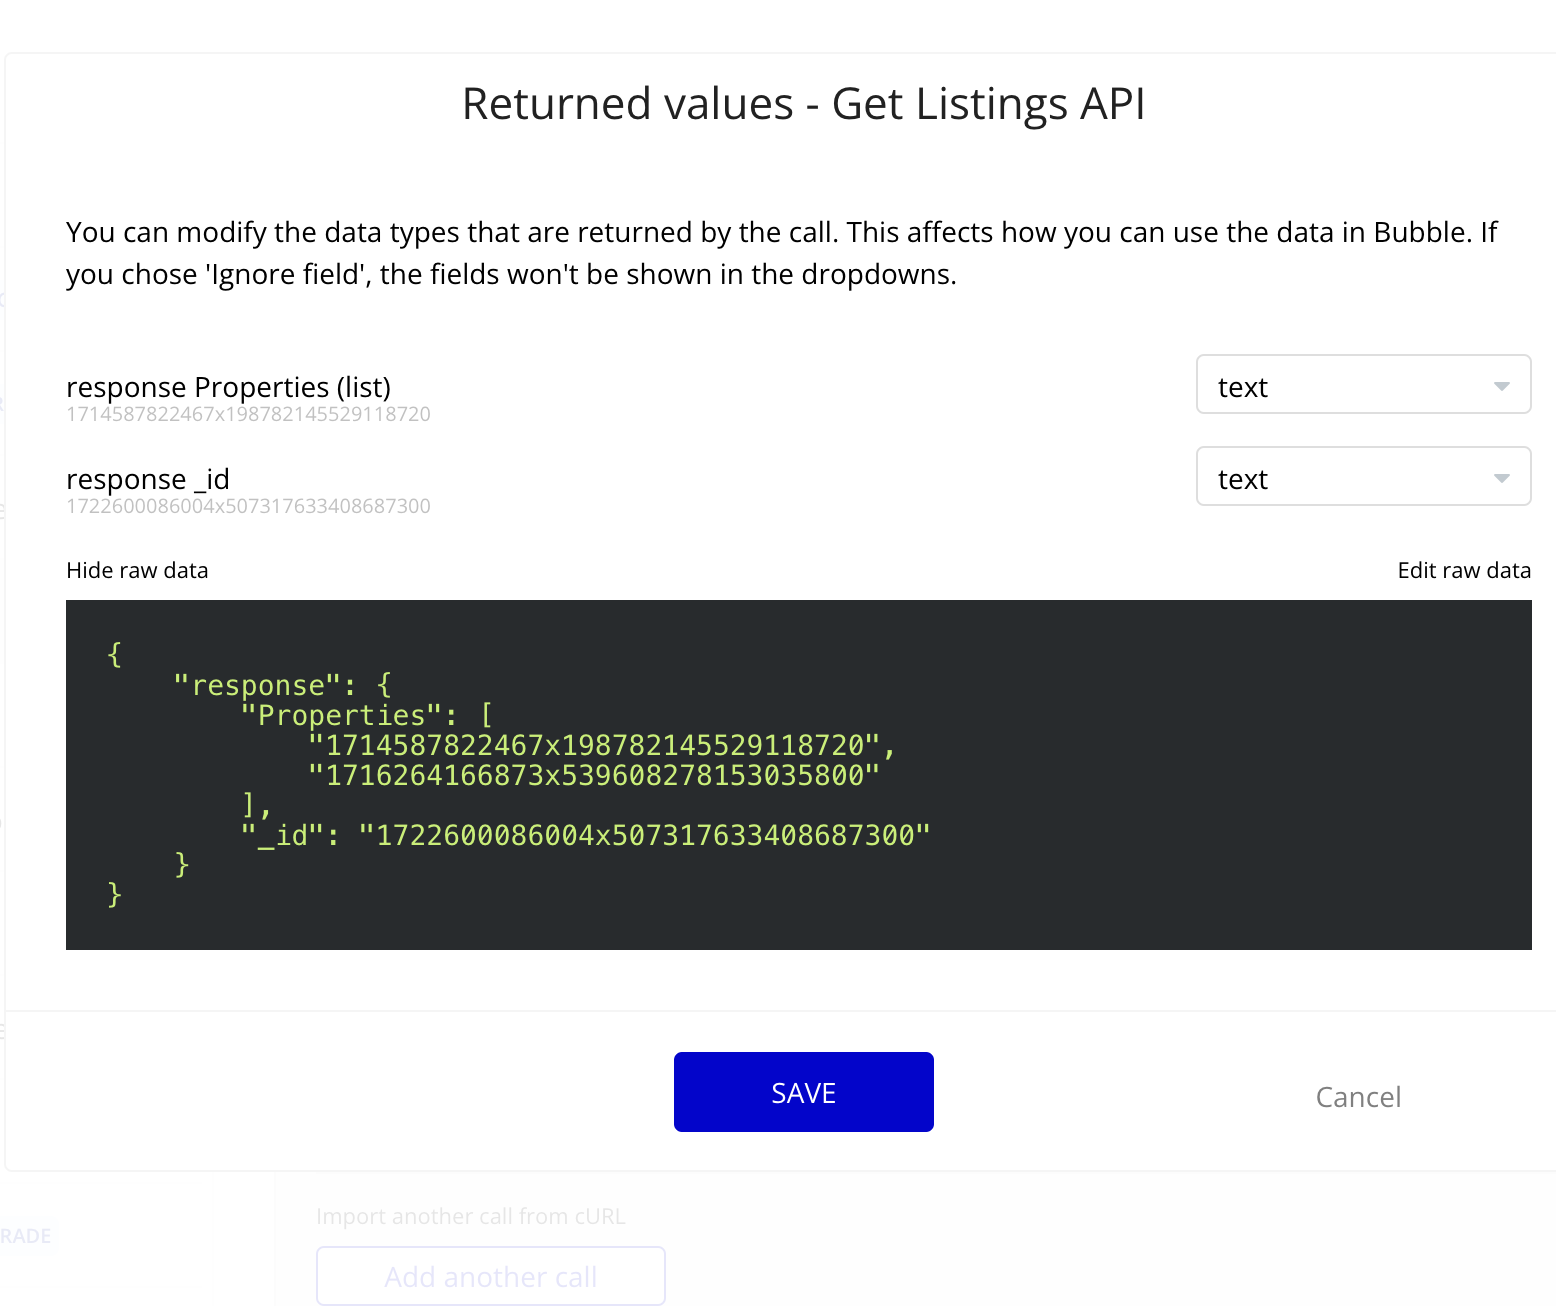Click Import another call from cURL
This screenshot has height=1306, width=1556.
(x=471, y=1216)
